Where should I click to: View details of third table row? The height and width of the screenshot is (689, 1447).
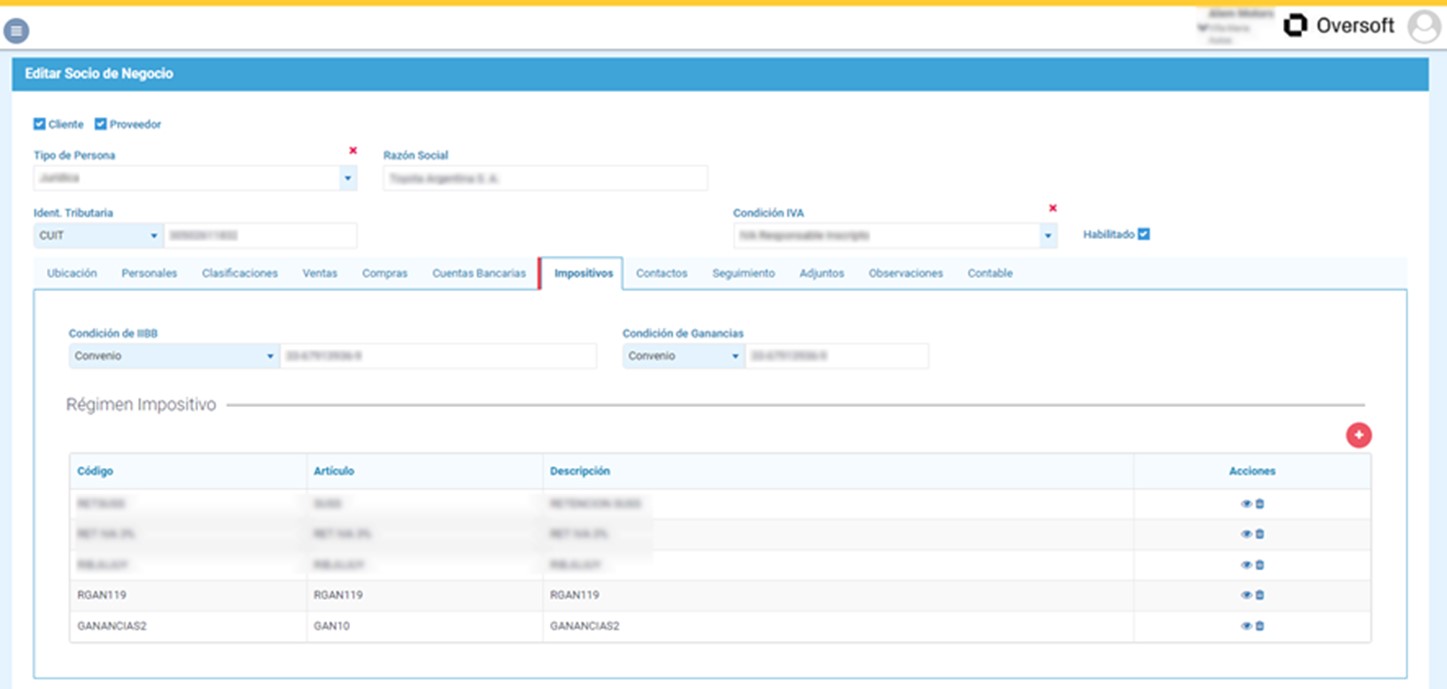(1246, 565)
